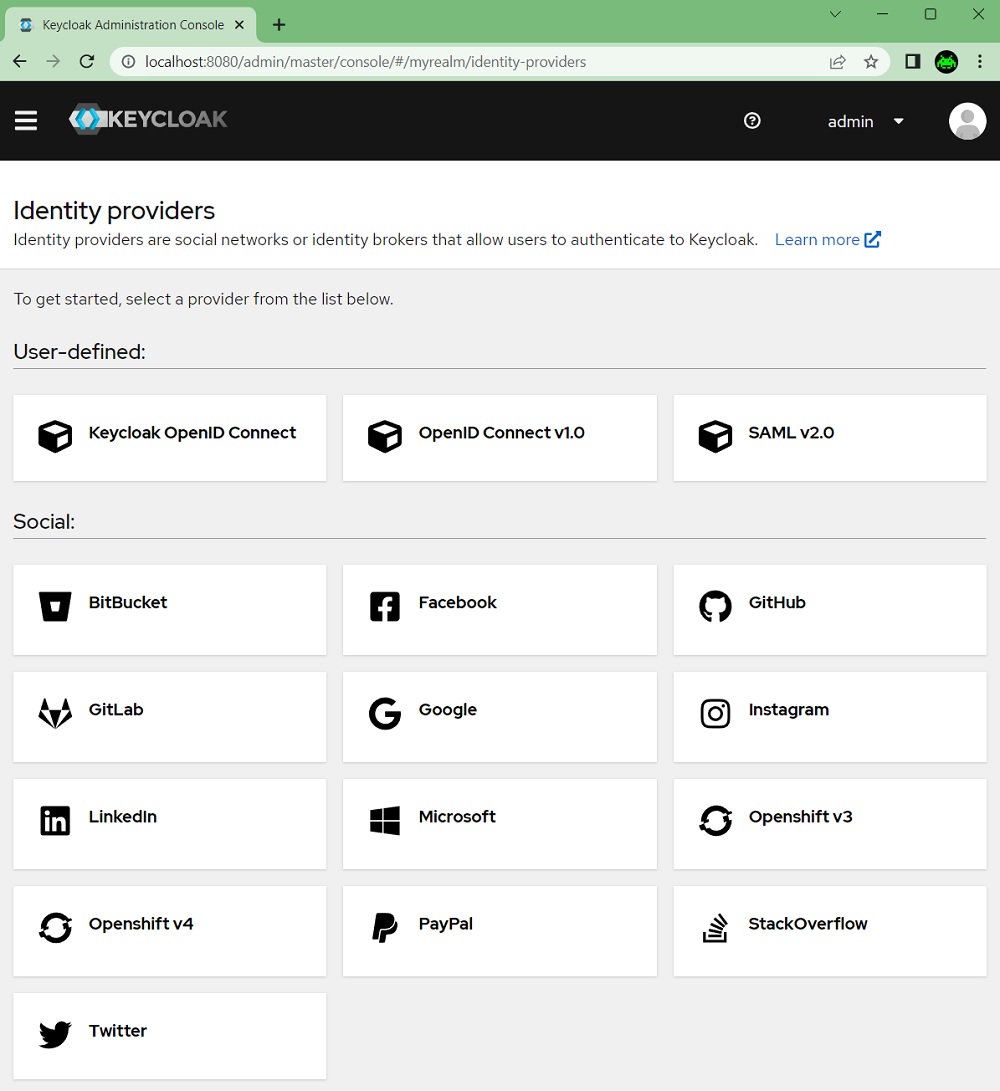Screen dimensions: 1000x1091
Task: Click the Instagram camera icon
Action: (715, 712)
